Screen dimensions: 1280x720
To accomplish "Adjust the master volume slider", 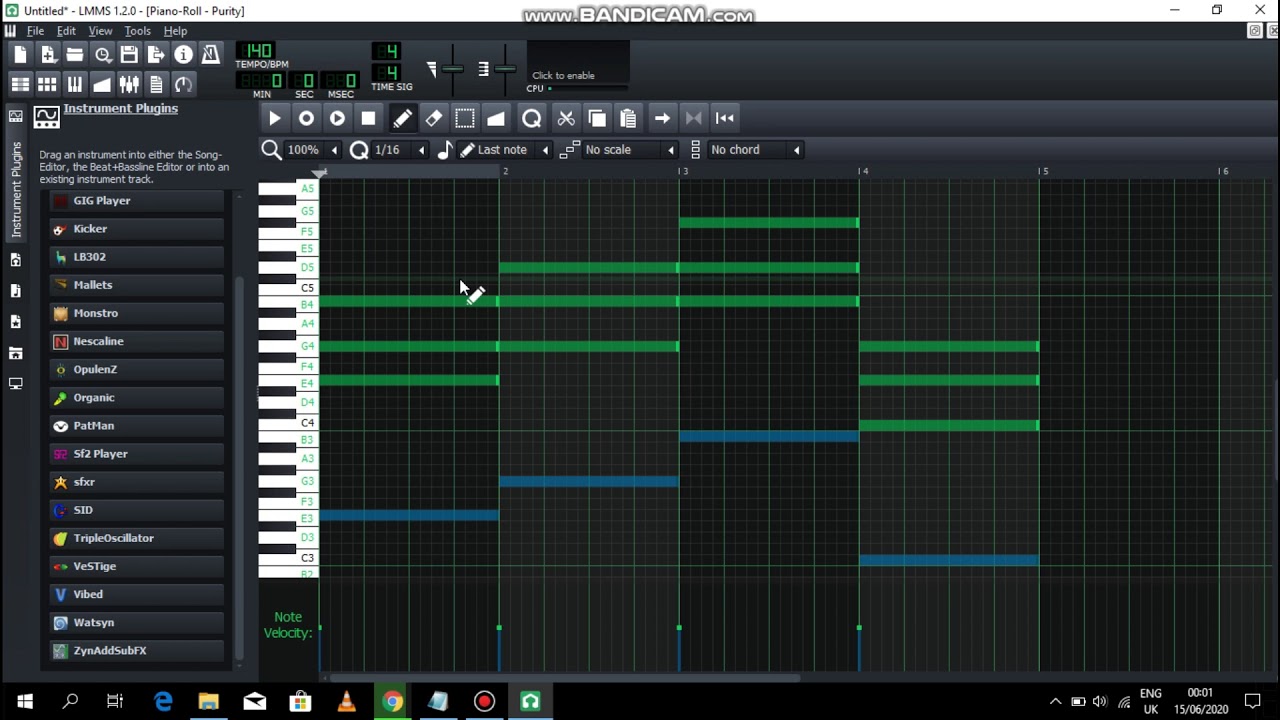I will coord(452,68).
